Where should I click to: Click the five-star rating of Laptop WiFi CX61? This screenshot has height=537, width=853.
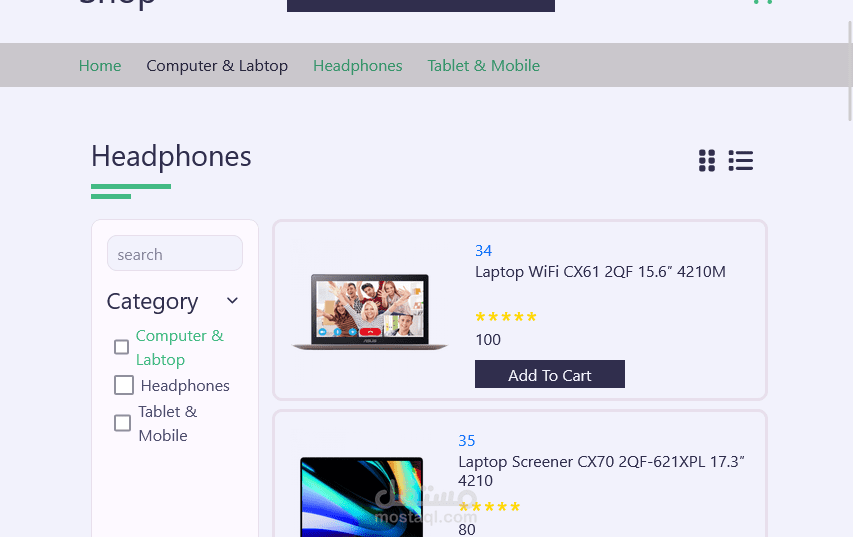tap(506, 317)
